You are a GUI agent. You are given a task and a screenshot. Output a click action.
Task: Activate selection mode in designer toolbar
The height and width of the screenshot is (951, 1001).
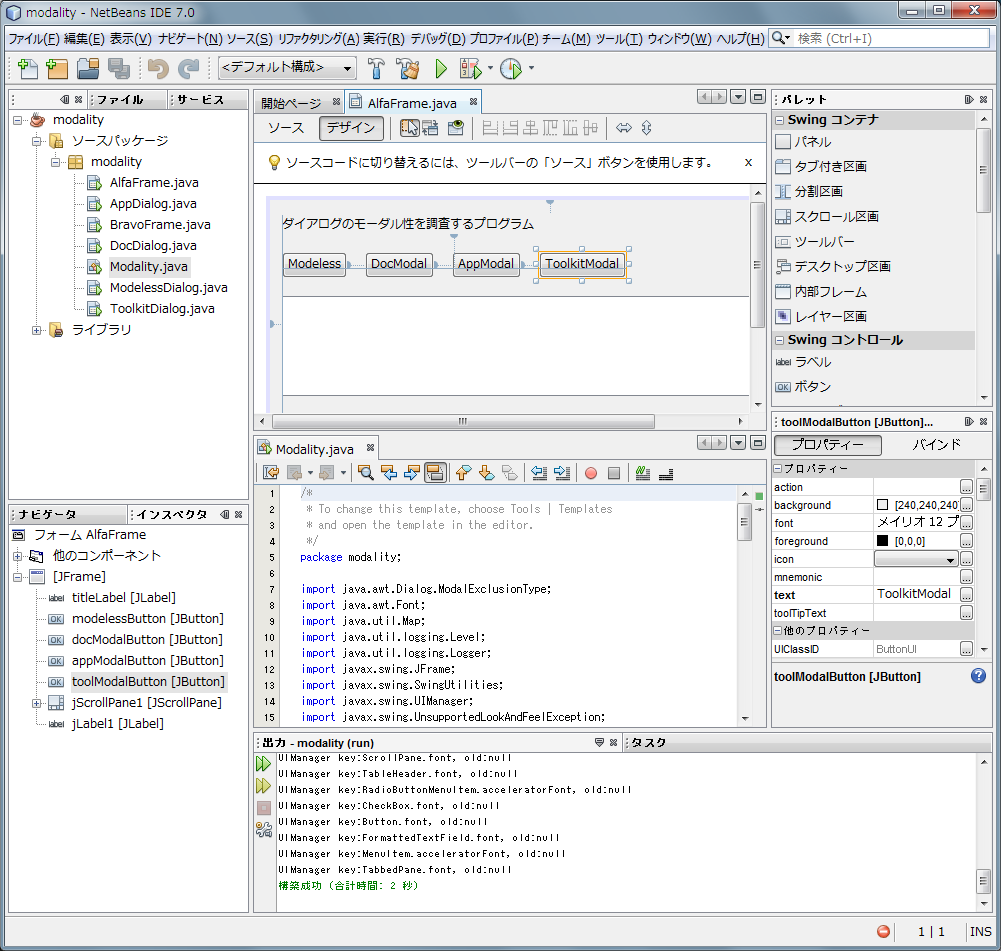[x=409, y=128]
